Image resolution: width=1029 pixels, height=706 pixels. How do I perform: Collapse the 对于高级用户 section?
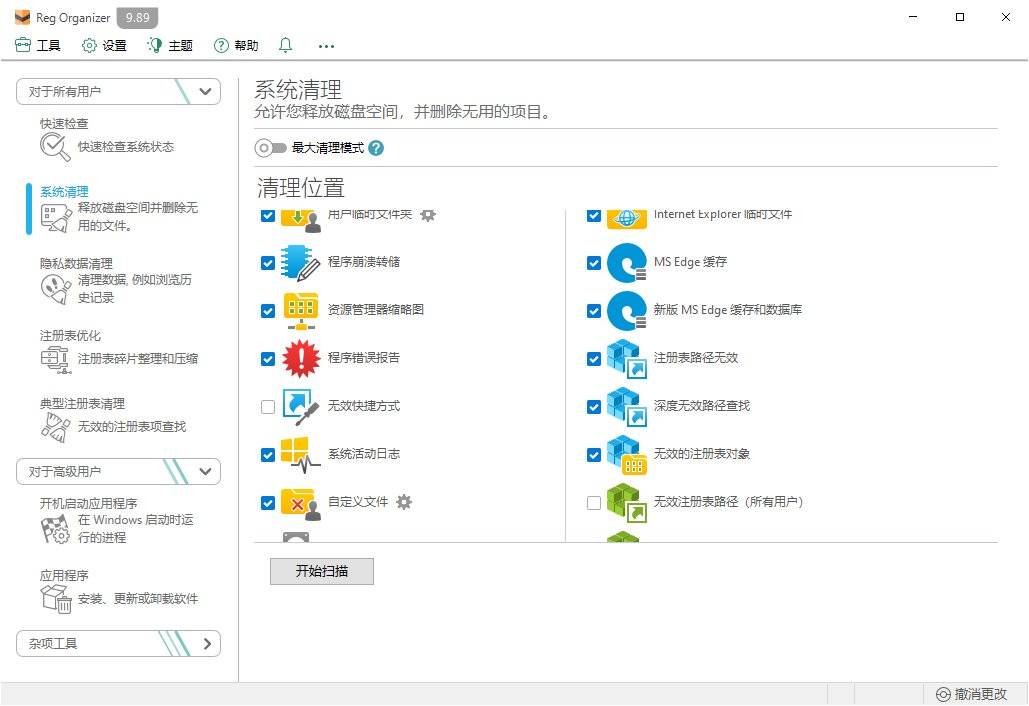pyautogui.click(x=205, y=471)
